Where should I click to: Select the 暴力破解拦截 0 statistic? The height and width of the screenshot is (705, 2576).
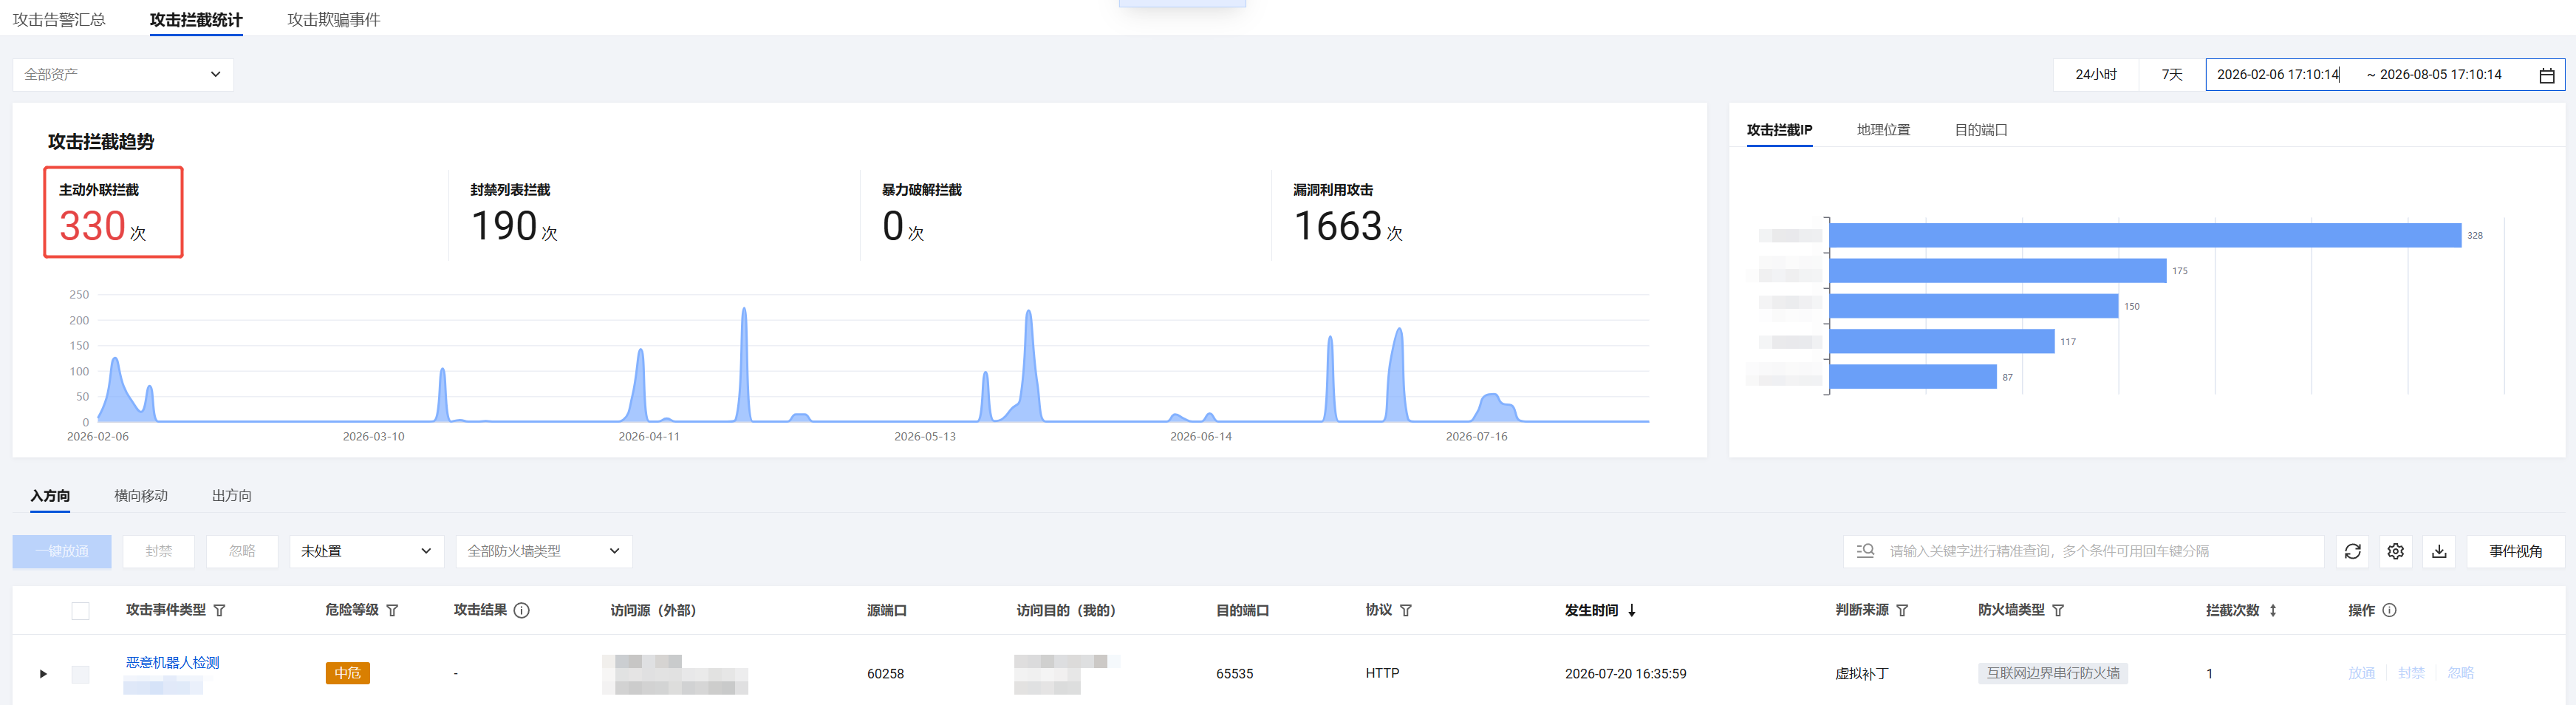[x=921, y=214]
